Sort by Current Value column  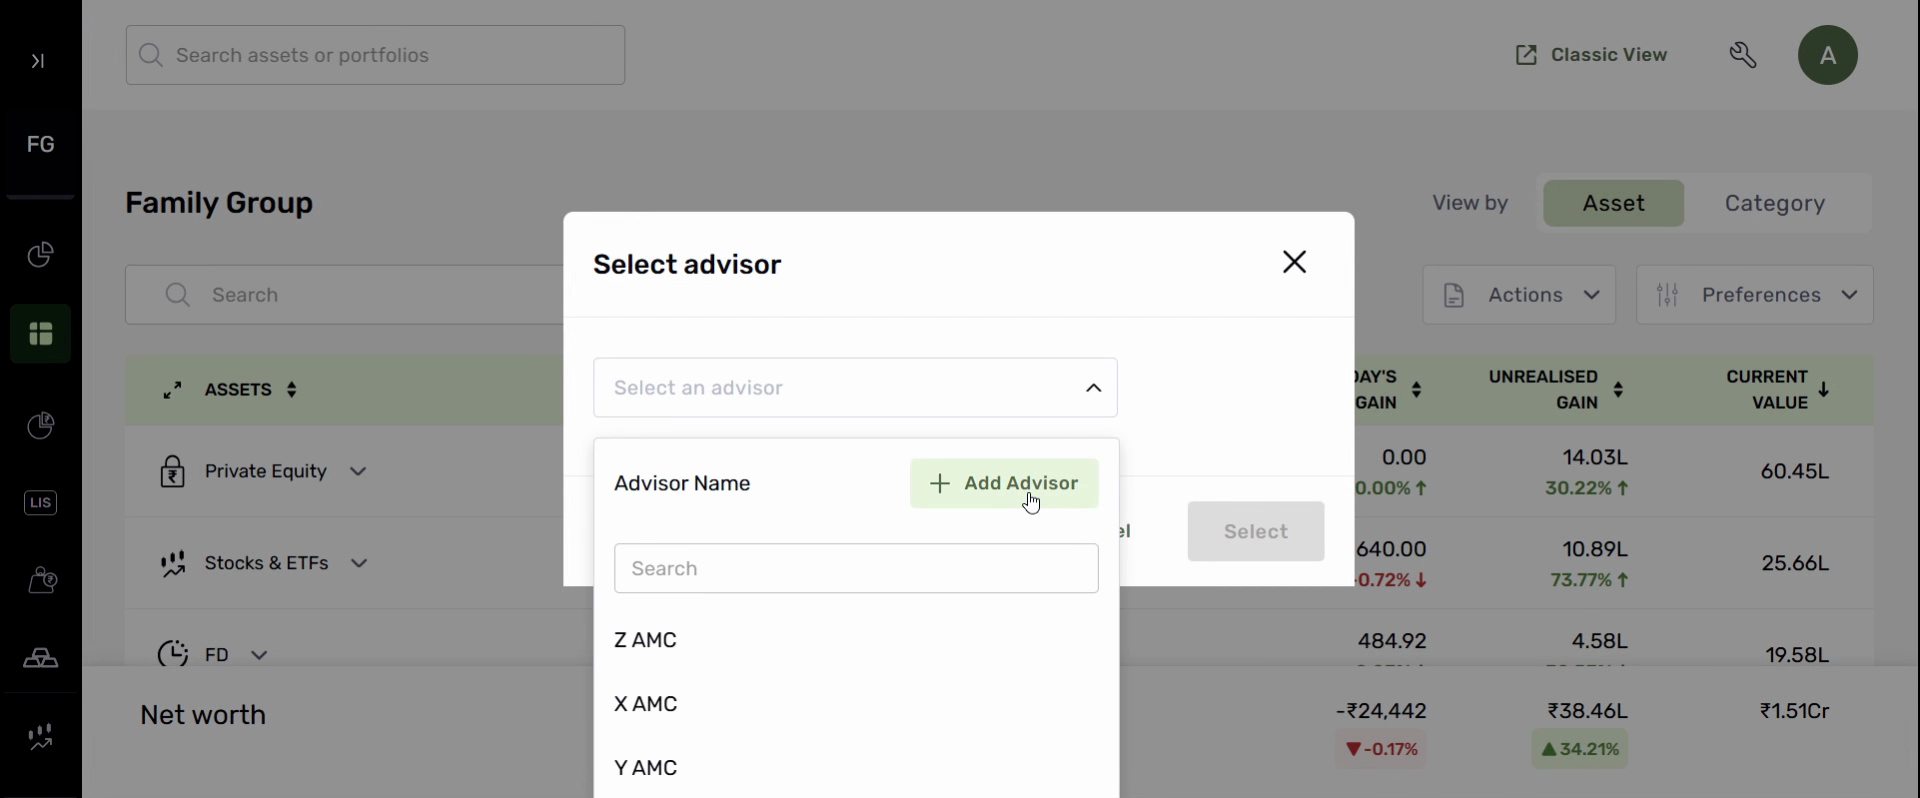(1824, 390)
